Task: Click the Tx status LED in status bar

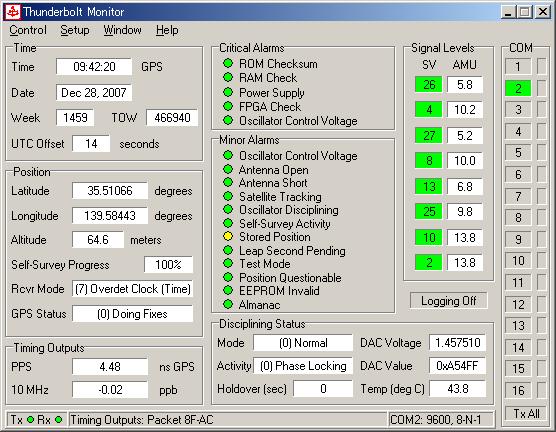Action: pos(30,420)
